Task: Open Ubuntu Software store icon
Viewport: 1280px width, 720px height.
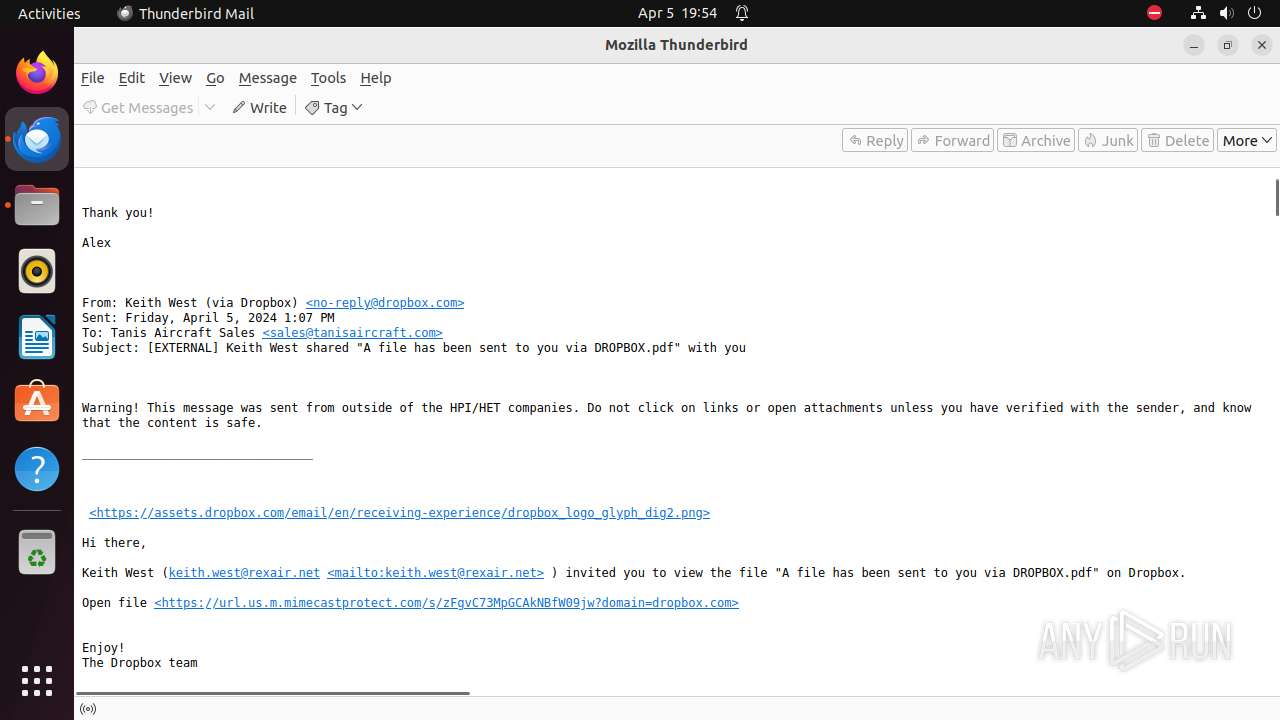Action: point(37,403)
